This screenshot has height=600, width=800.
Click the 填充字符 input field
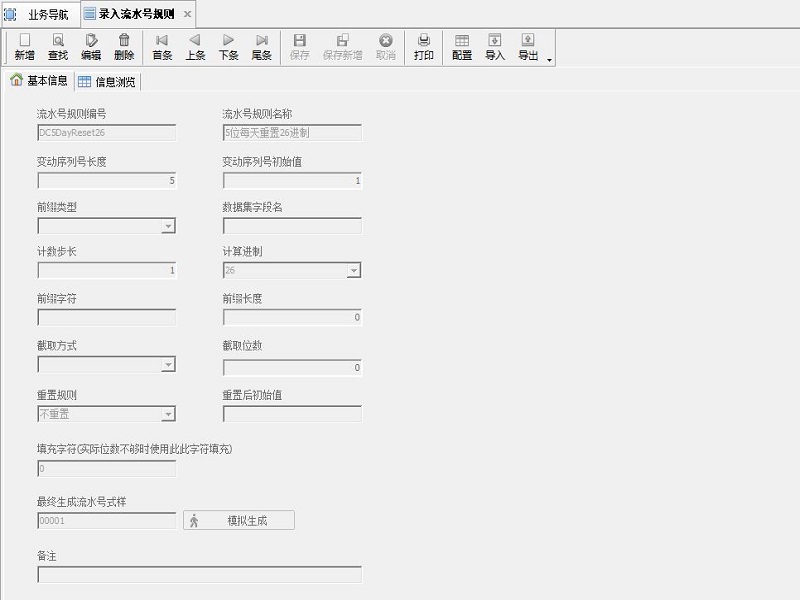click(107, 468)
